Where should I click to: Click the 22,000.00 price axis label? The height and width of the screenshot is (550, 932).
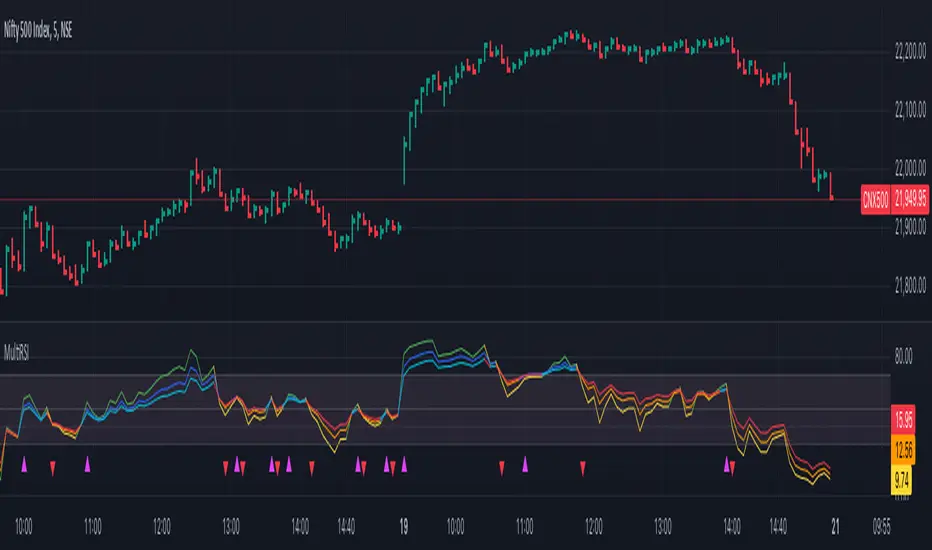pos(910,168)
